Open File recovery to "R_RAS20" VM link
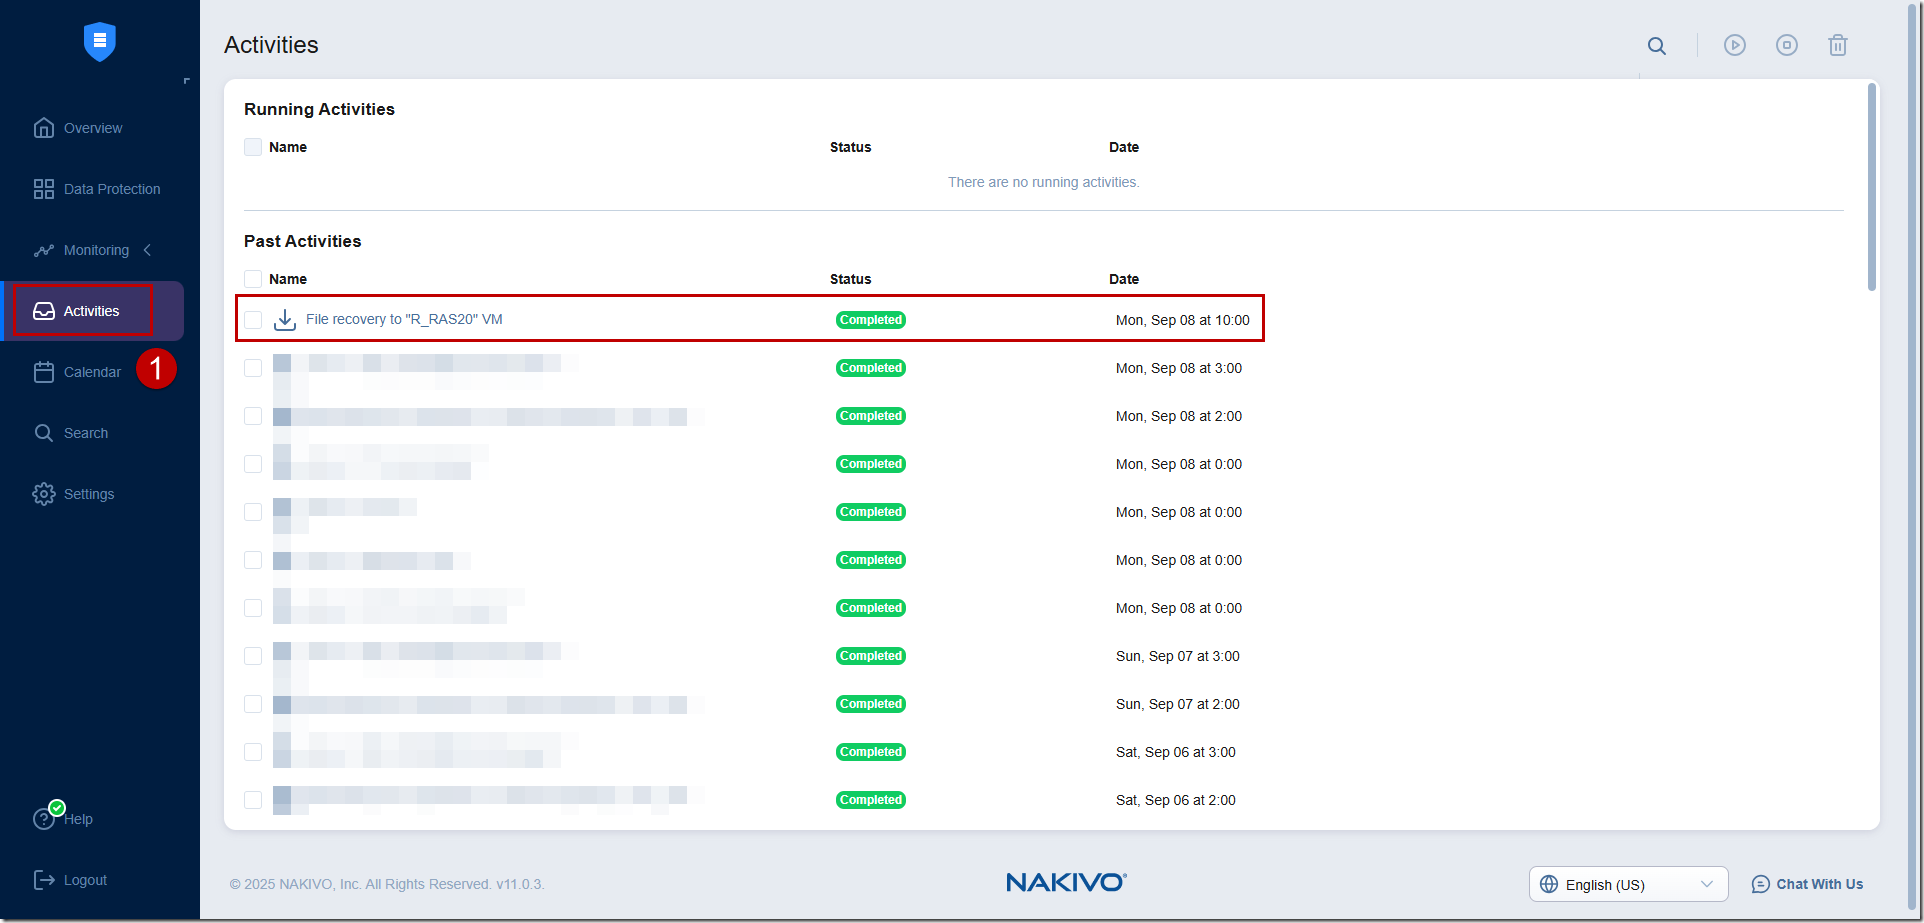Screen dimensions: 1924x923 (404, 319)
